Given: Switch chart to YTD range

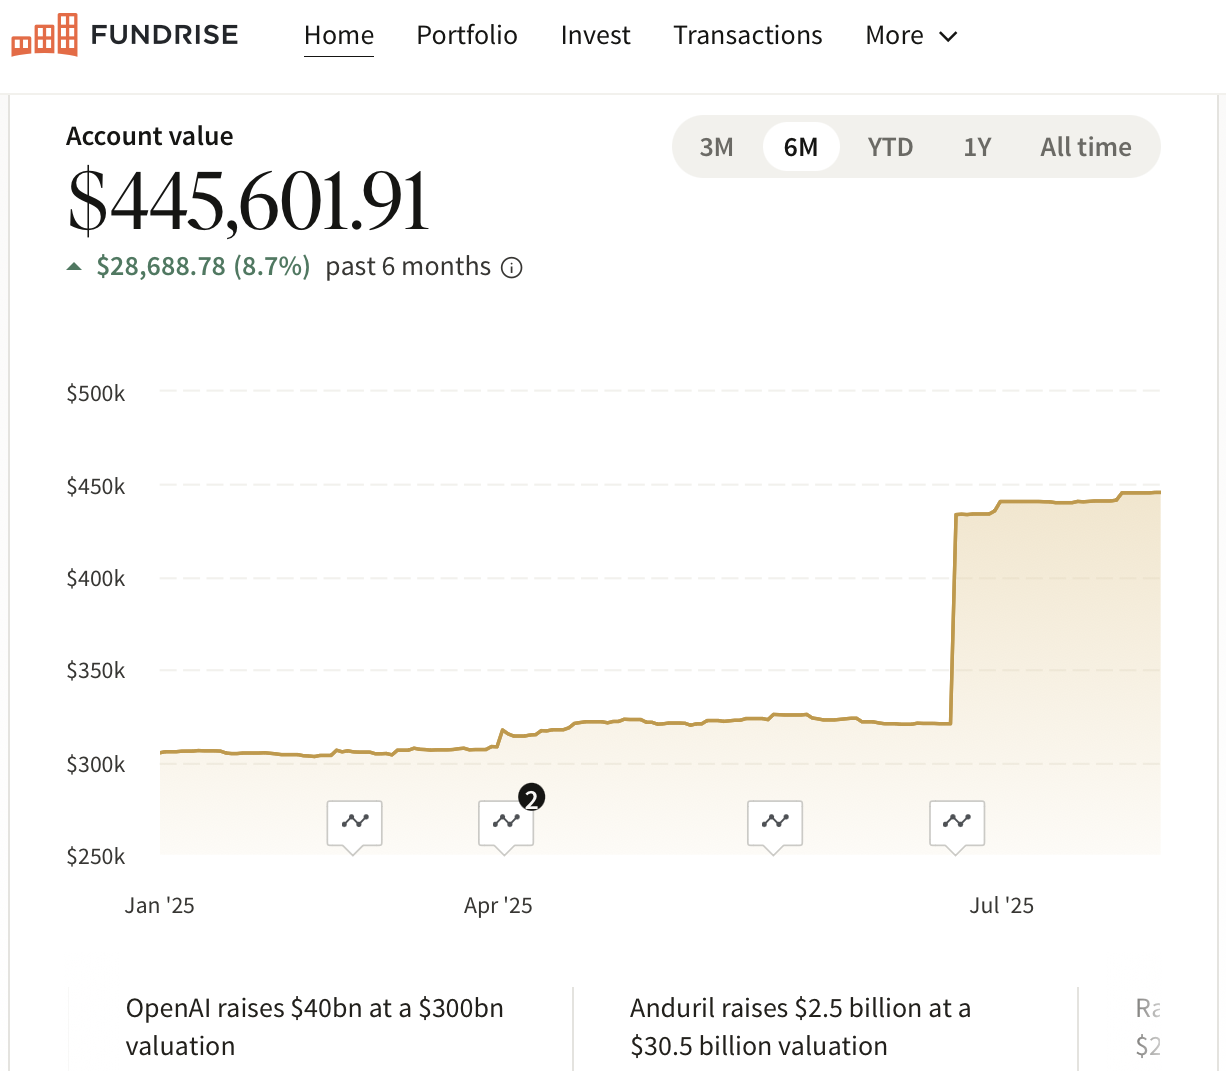Looking at the screenshot, I should [x=890, y=147].
